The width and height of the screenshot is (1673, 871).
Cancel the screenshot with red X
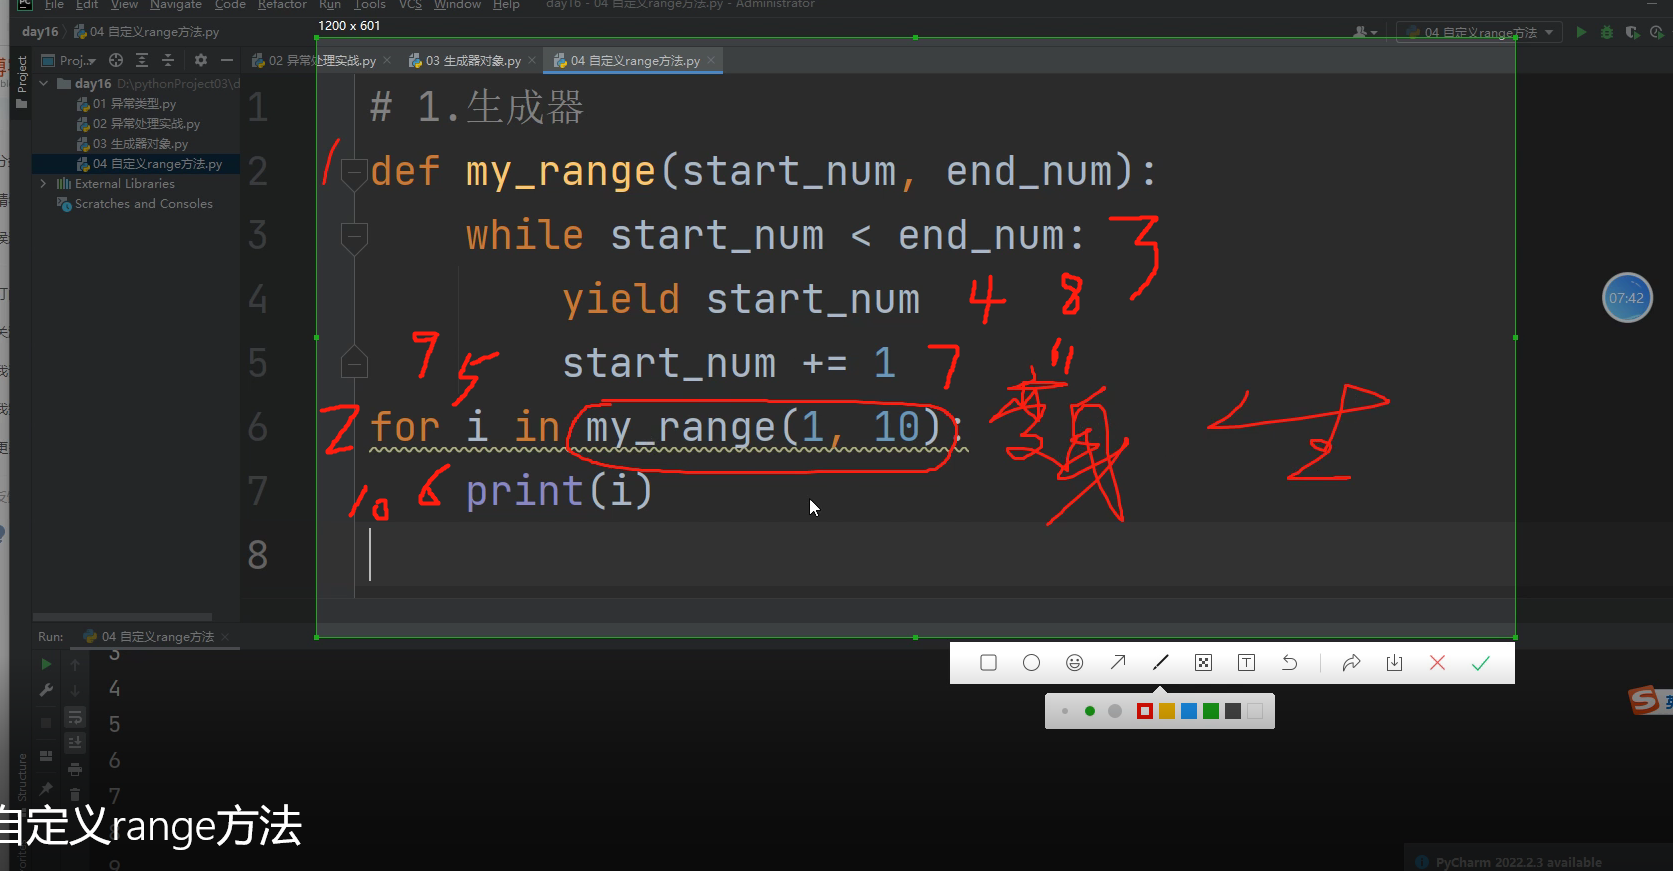(1437, 663)
